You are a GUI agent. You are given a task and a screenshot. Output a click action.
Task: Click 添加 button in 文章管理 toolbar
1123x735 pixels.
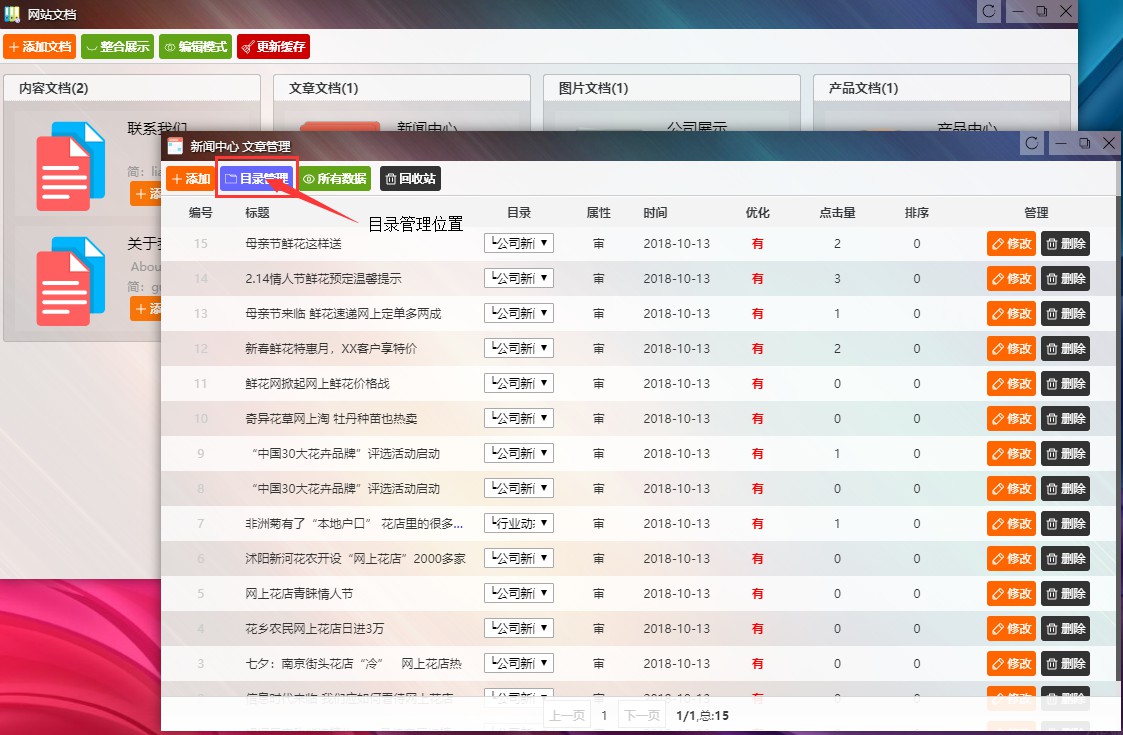191,178
